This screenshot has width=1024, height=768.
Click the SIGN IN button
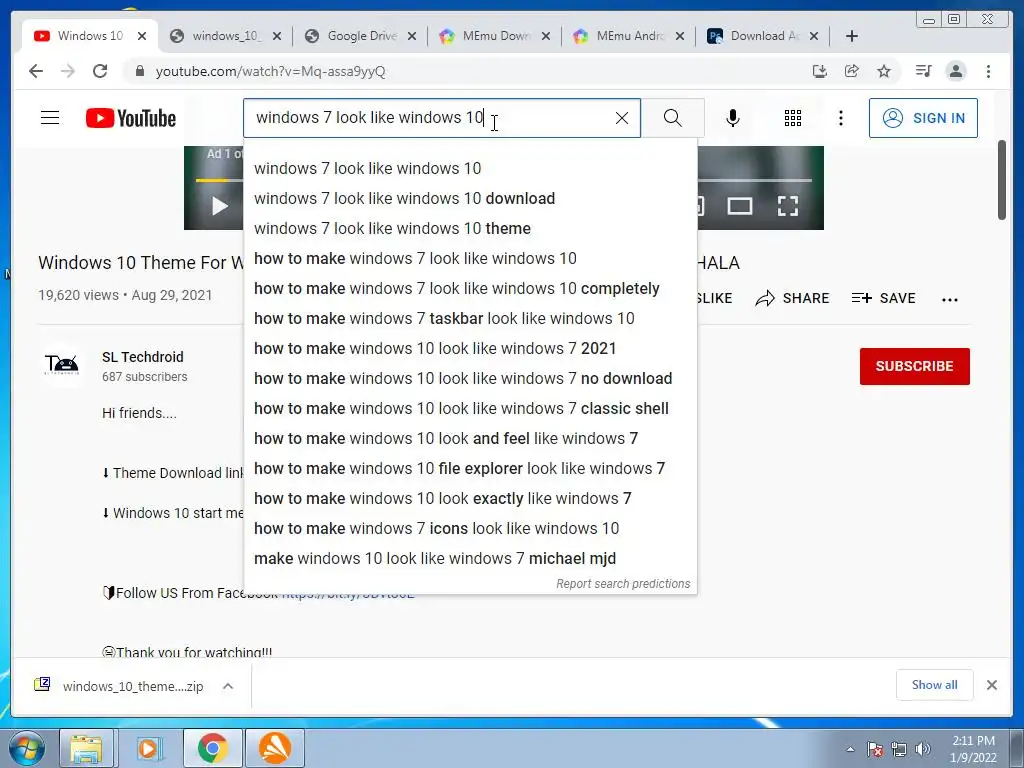point(923,118)
